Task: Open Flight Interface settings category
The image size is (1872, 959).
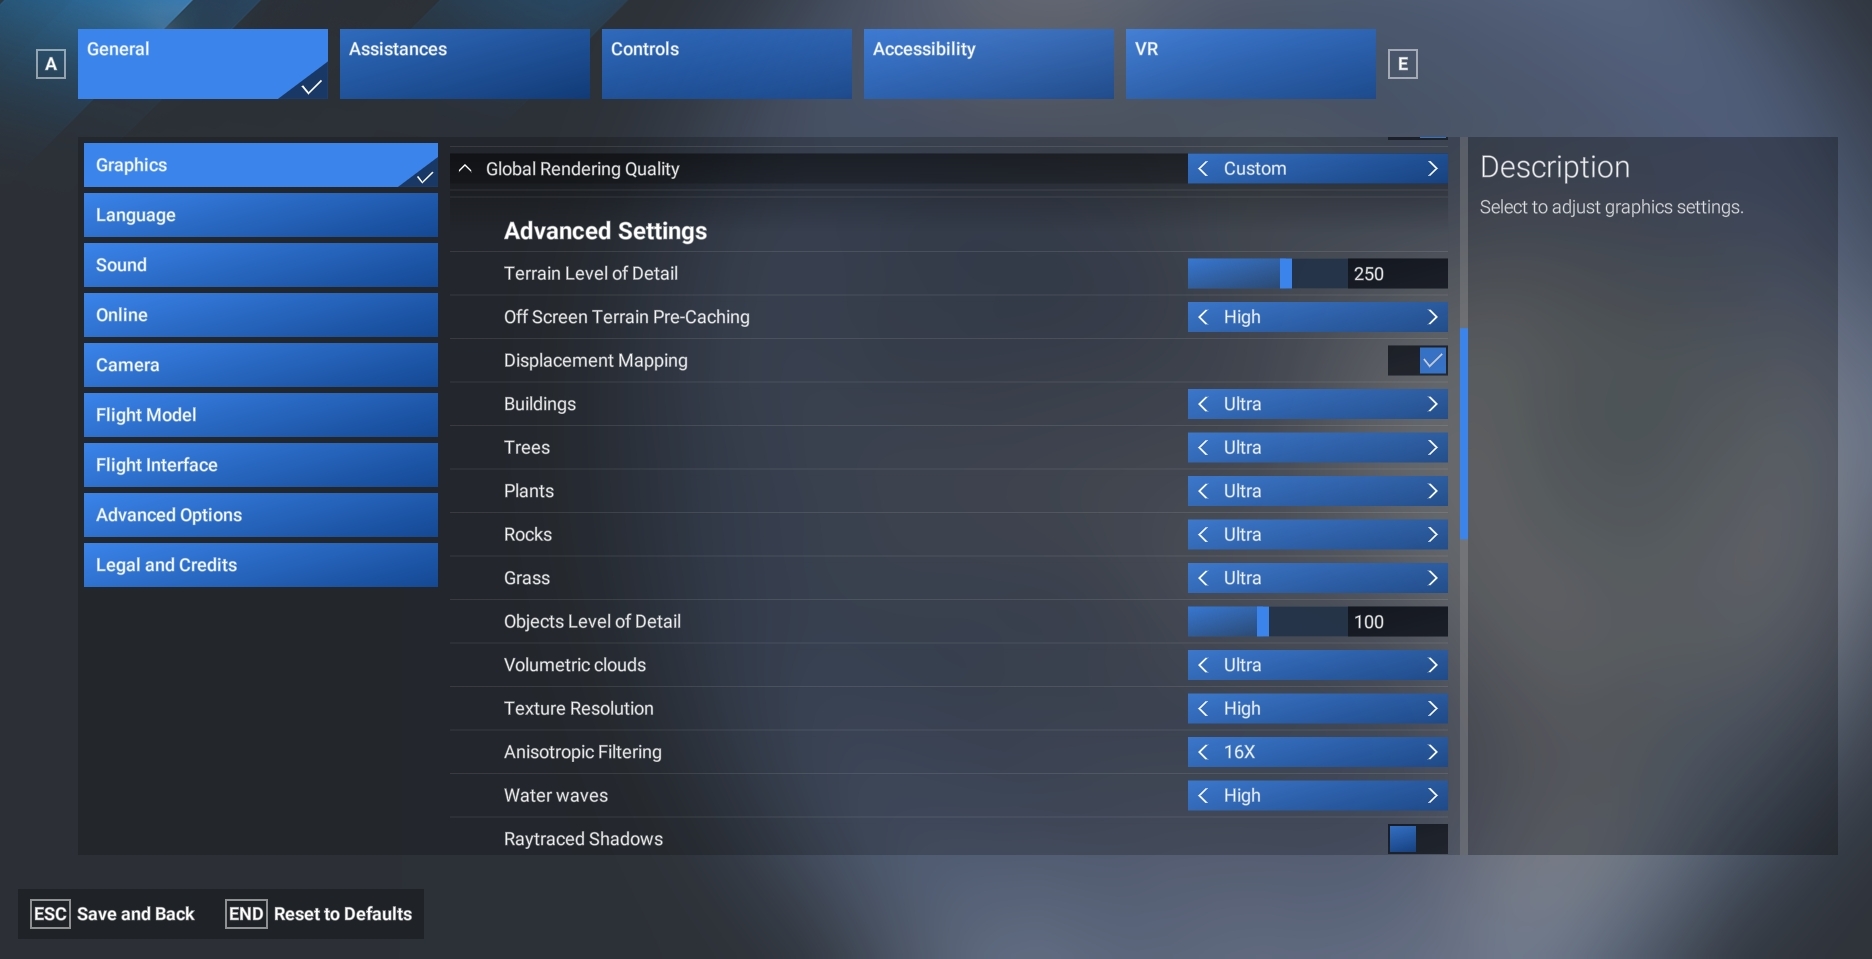Action: [x=261, y=465]
